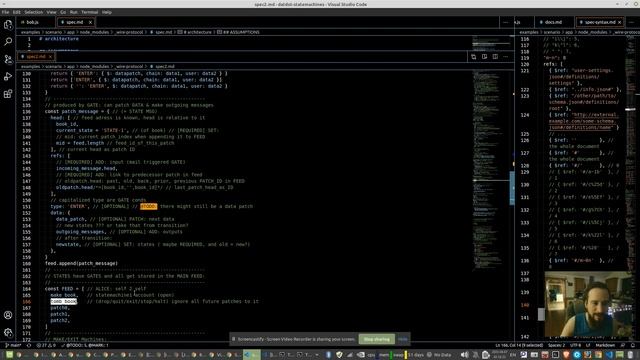The image size is (640, 360).
Task: Open errors and warnings count in status bar
Action: pos(46,345)
